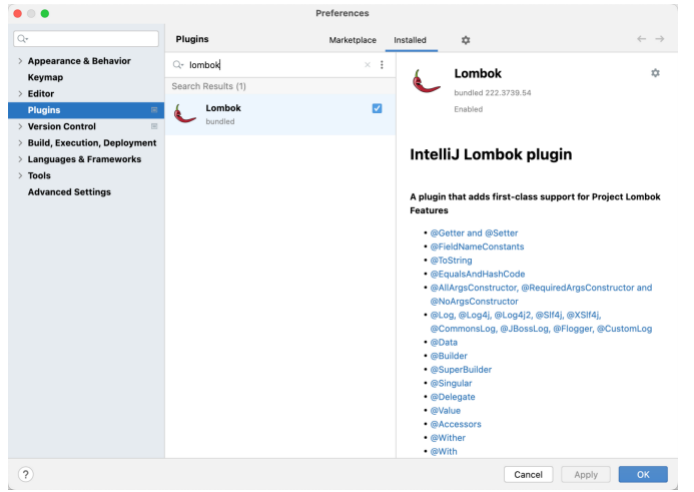Click the forward navigation arrow

click(x=660, y=39)
